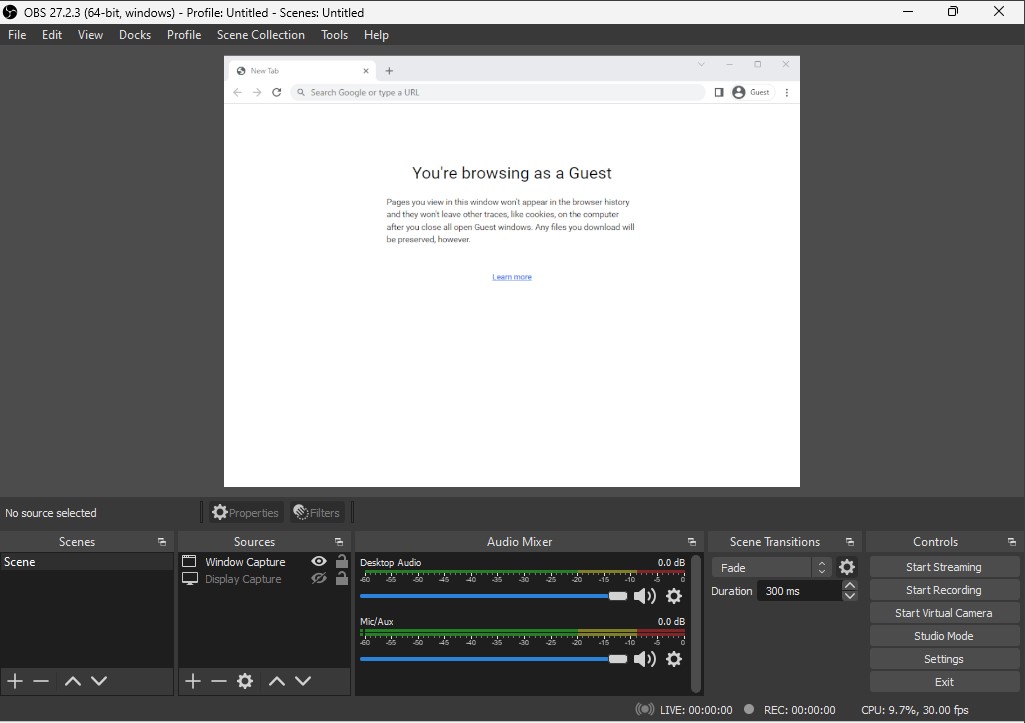Select Scene in the Scenes list
1025x723 pixels.
click(x=86, y=562)
